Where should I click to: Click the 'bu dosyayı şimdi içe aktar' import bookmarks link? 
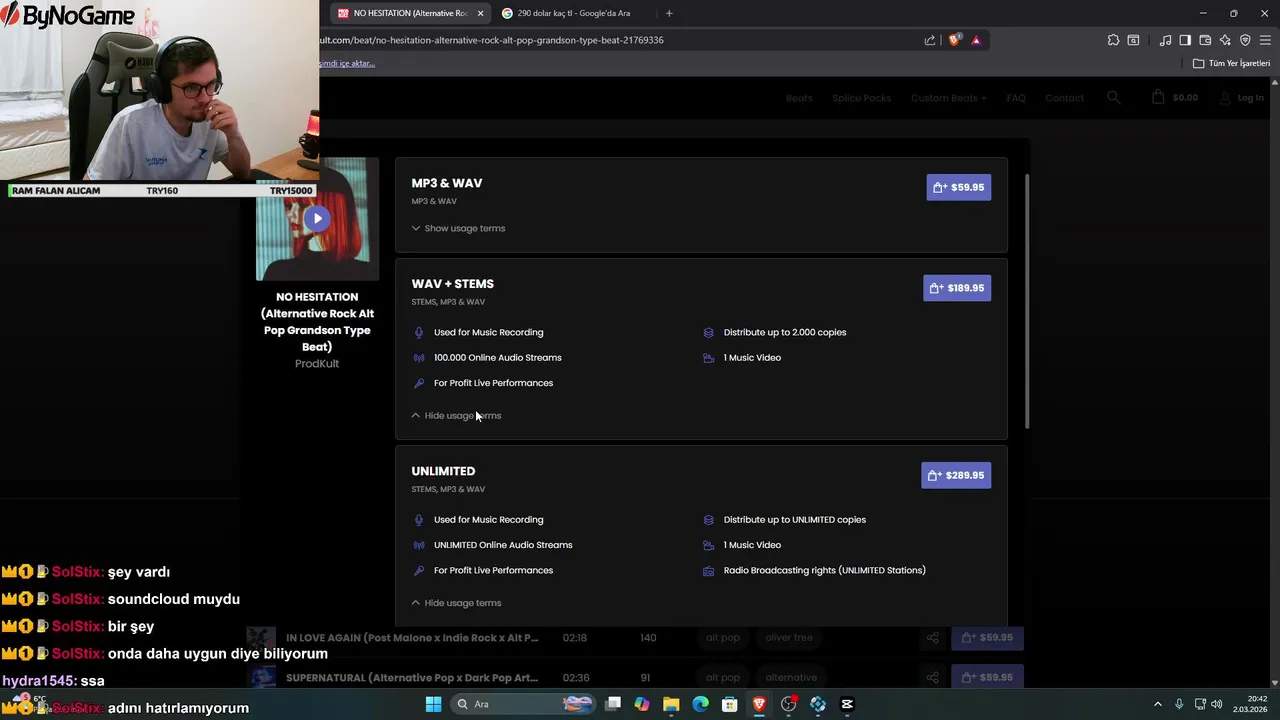pos(347,63)
